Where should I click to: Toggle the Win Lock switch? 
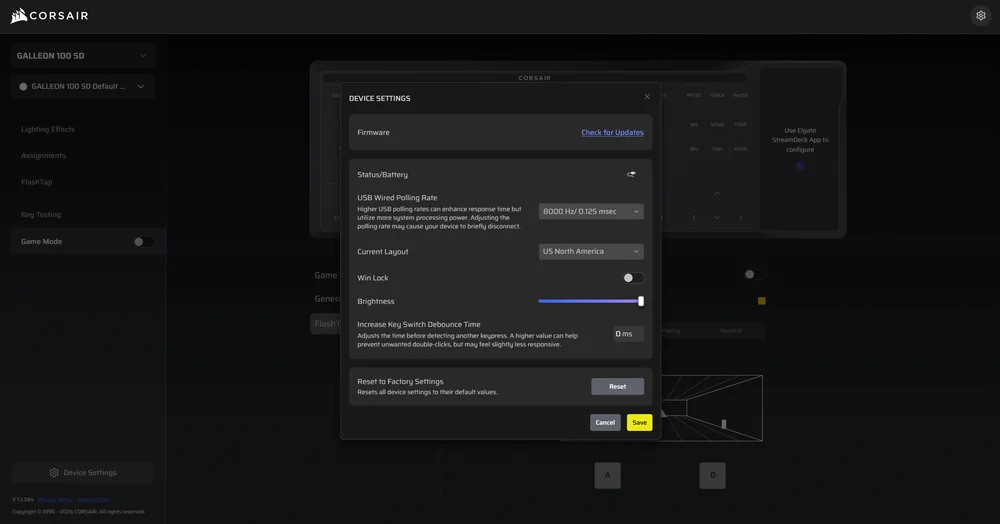click(633, 278)
